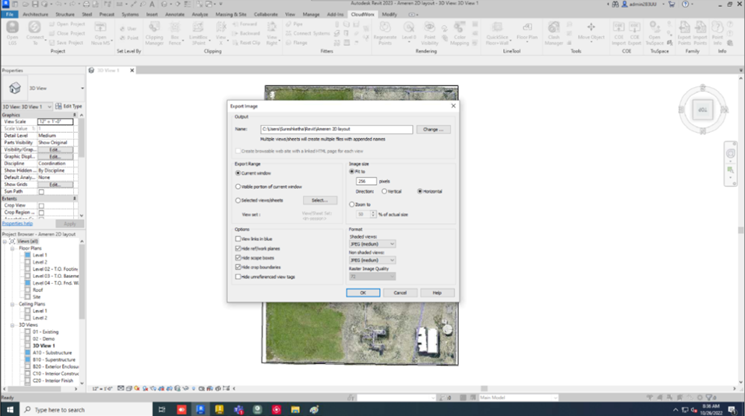Toggle Hide crop boundaries checkbox

pos(238,267)
